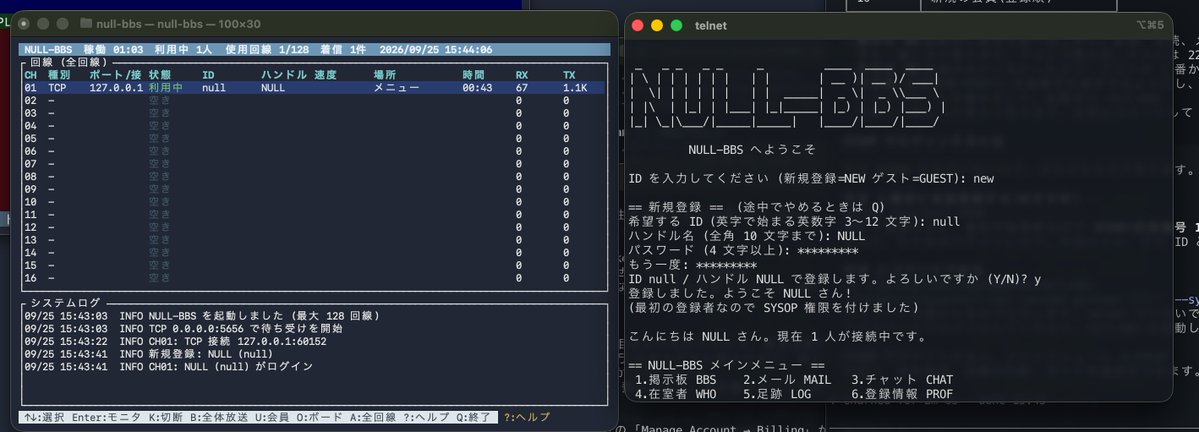Click the telnet window title text
The image size is (1199, 432).
pos(711,26)
